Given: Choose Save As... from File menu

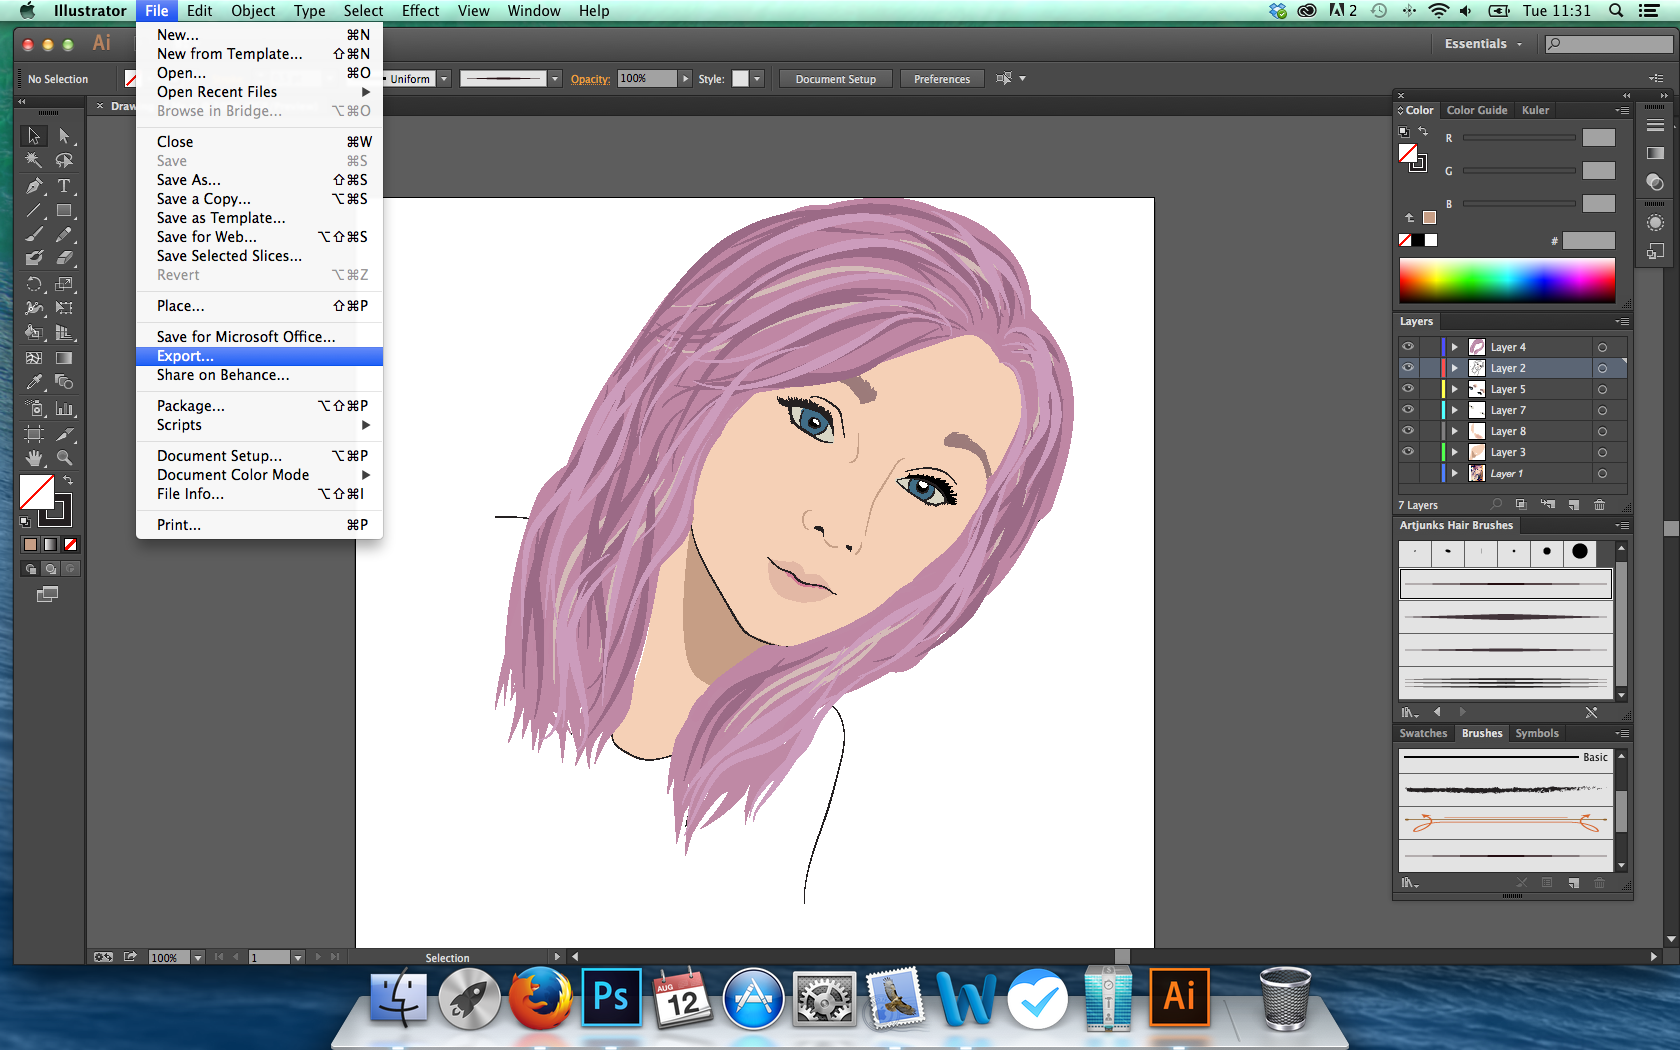Looking at the screenshot, I should 259,180.
